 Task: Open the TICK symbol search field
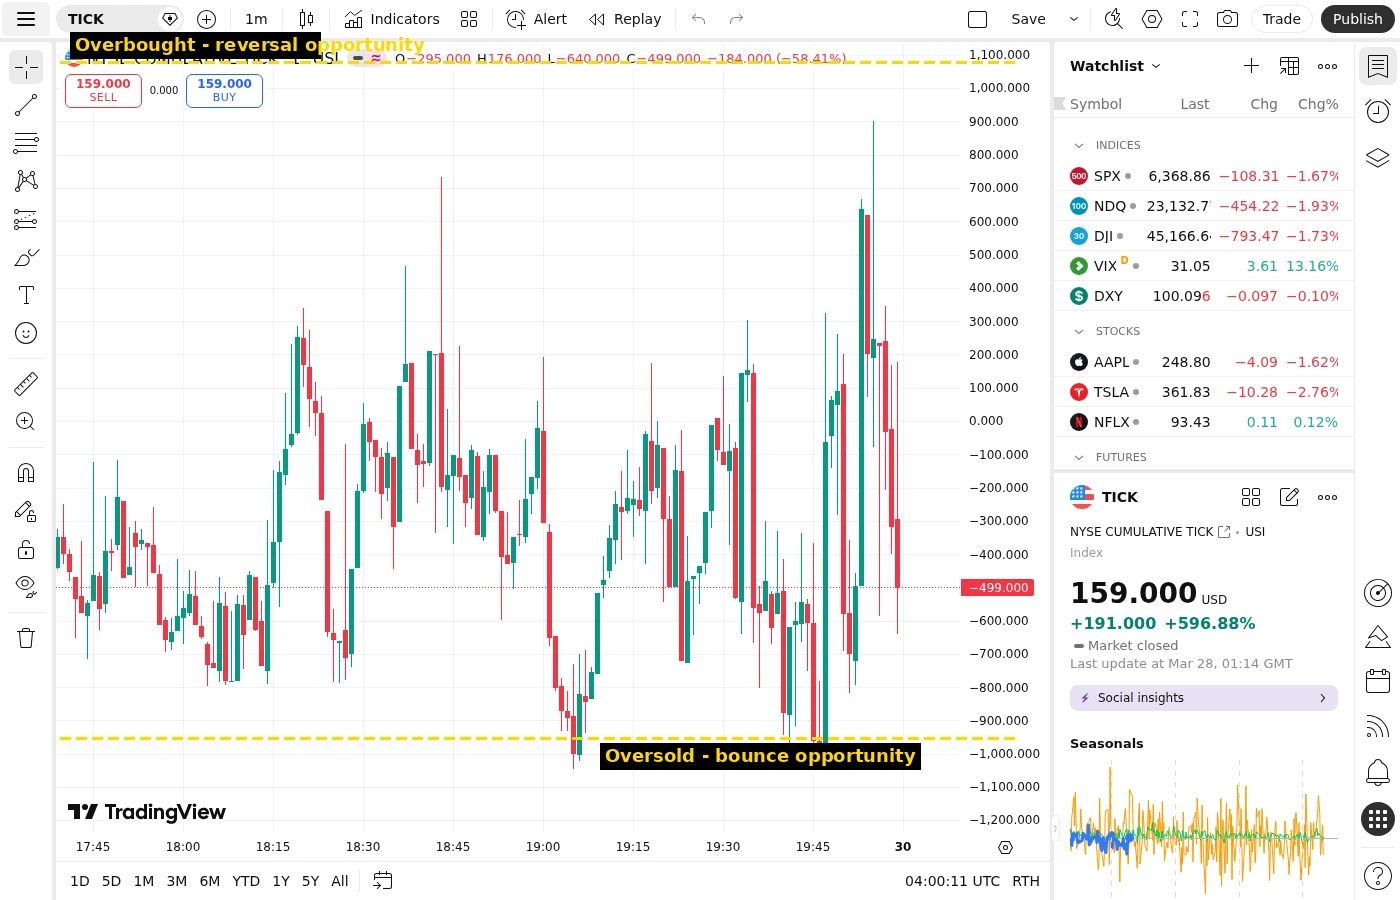[x=118, y=19]
